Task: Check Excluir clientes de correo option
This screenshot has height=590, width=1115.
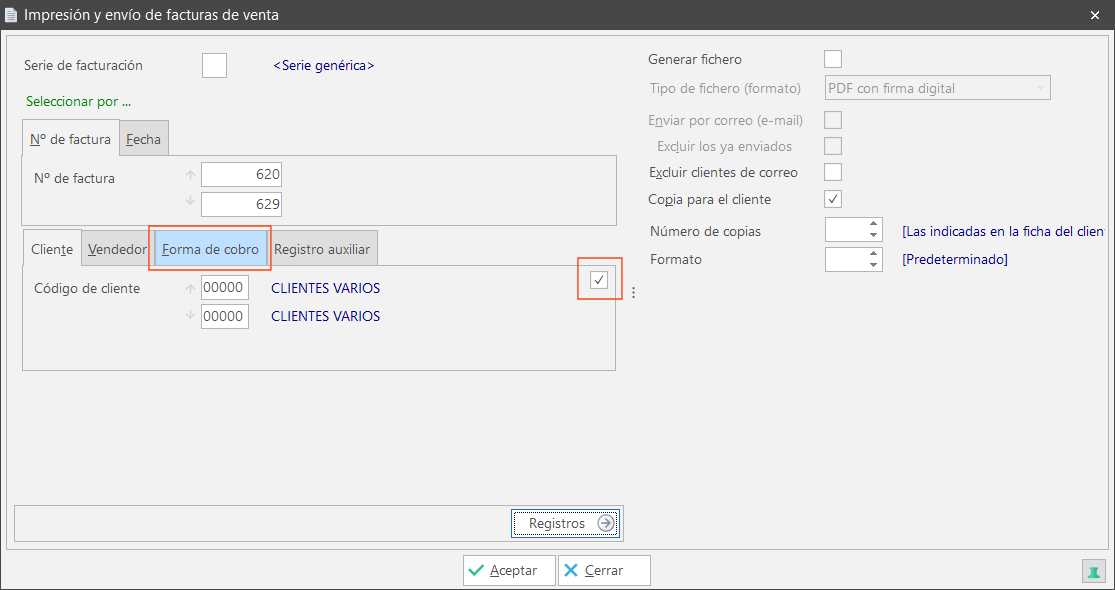Action: [x=833, y=172]
